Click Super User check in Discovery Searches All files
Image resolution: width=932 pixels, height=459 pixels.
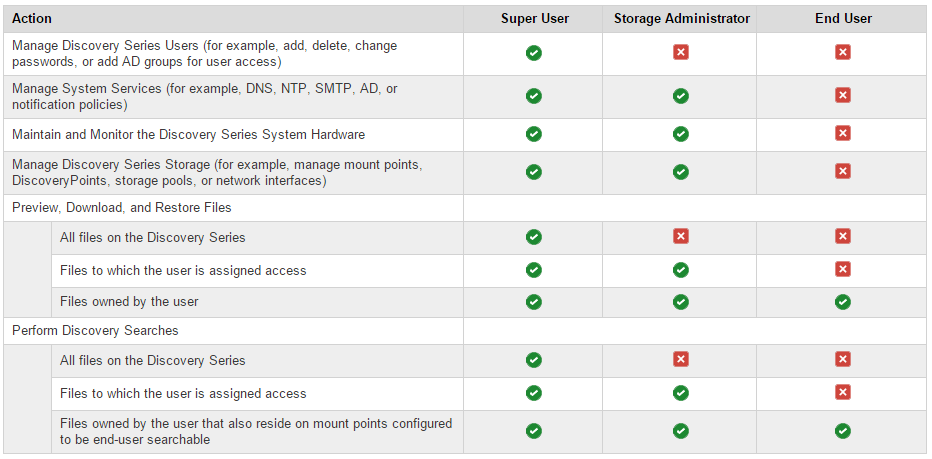coord(533,360)
